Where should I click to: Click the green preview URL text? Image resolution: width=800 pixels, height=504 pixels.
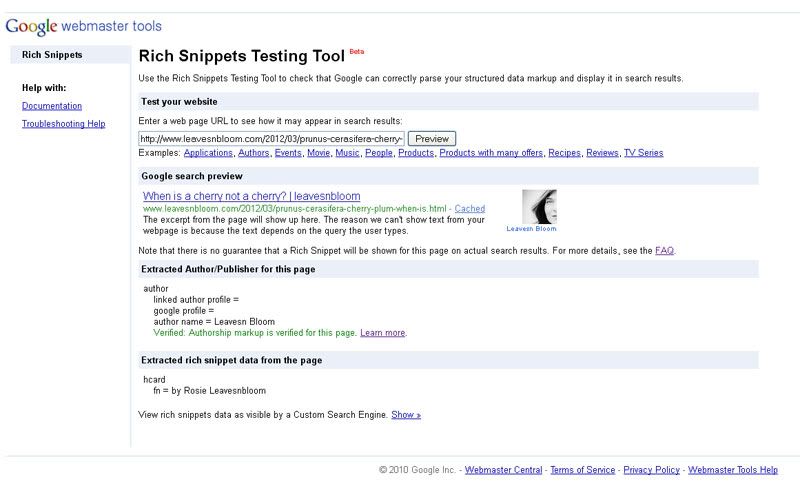(294, 209)
